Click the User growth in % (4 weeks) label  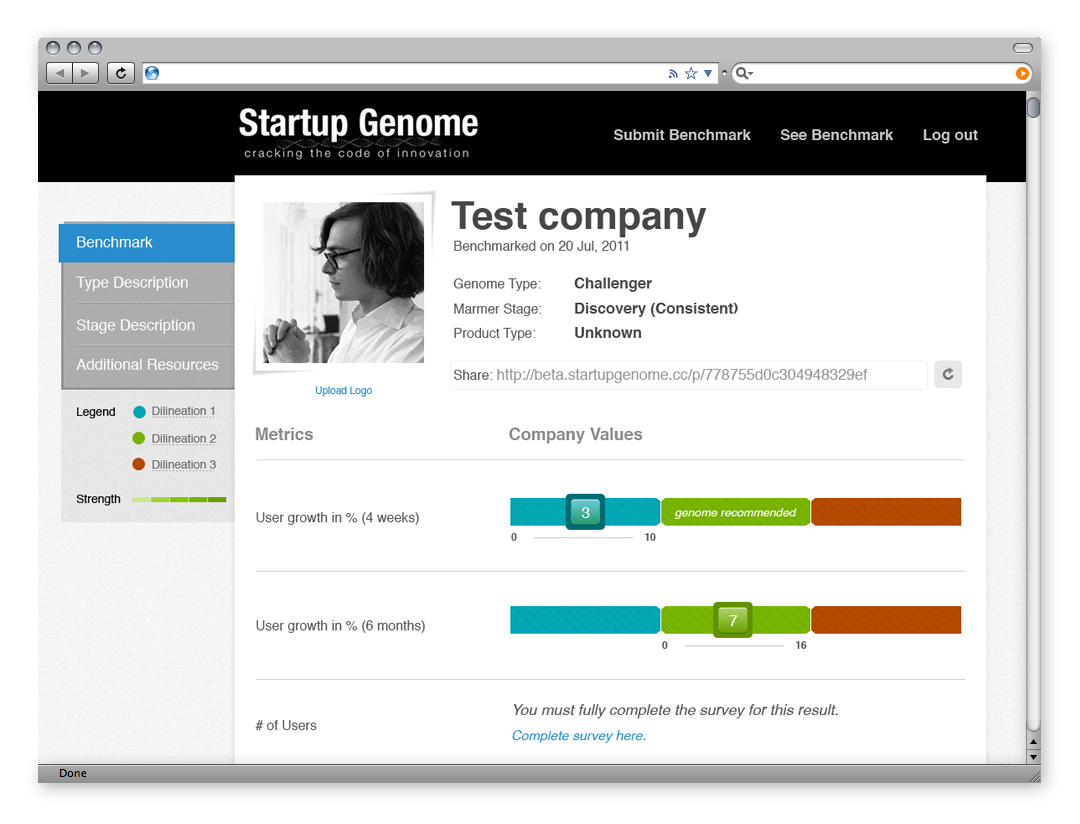pyautogui.click(x=338, y=517)
